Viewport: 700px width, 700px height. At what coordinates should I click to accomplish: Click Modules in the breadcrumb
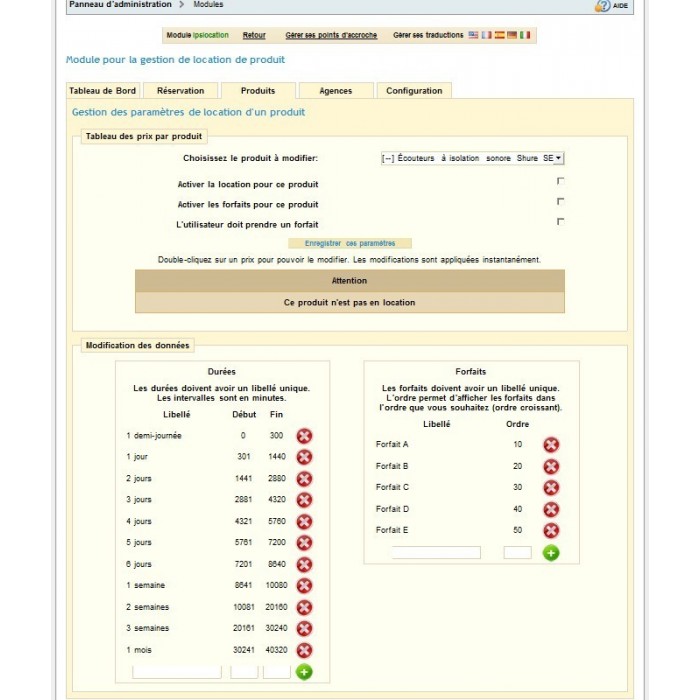coord(208,4)
